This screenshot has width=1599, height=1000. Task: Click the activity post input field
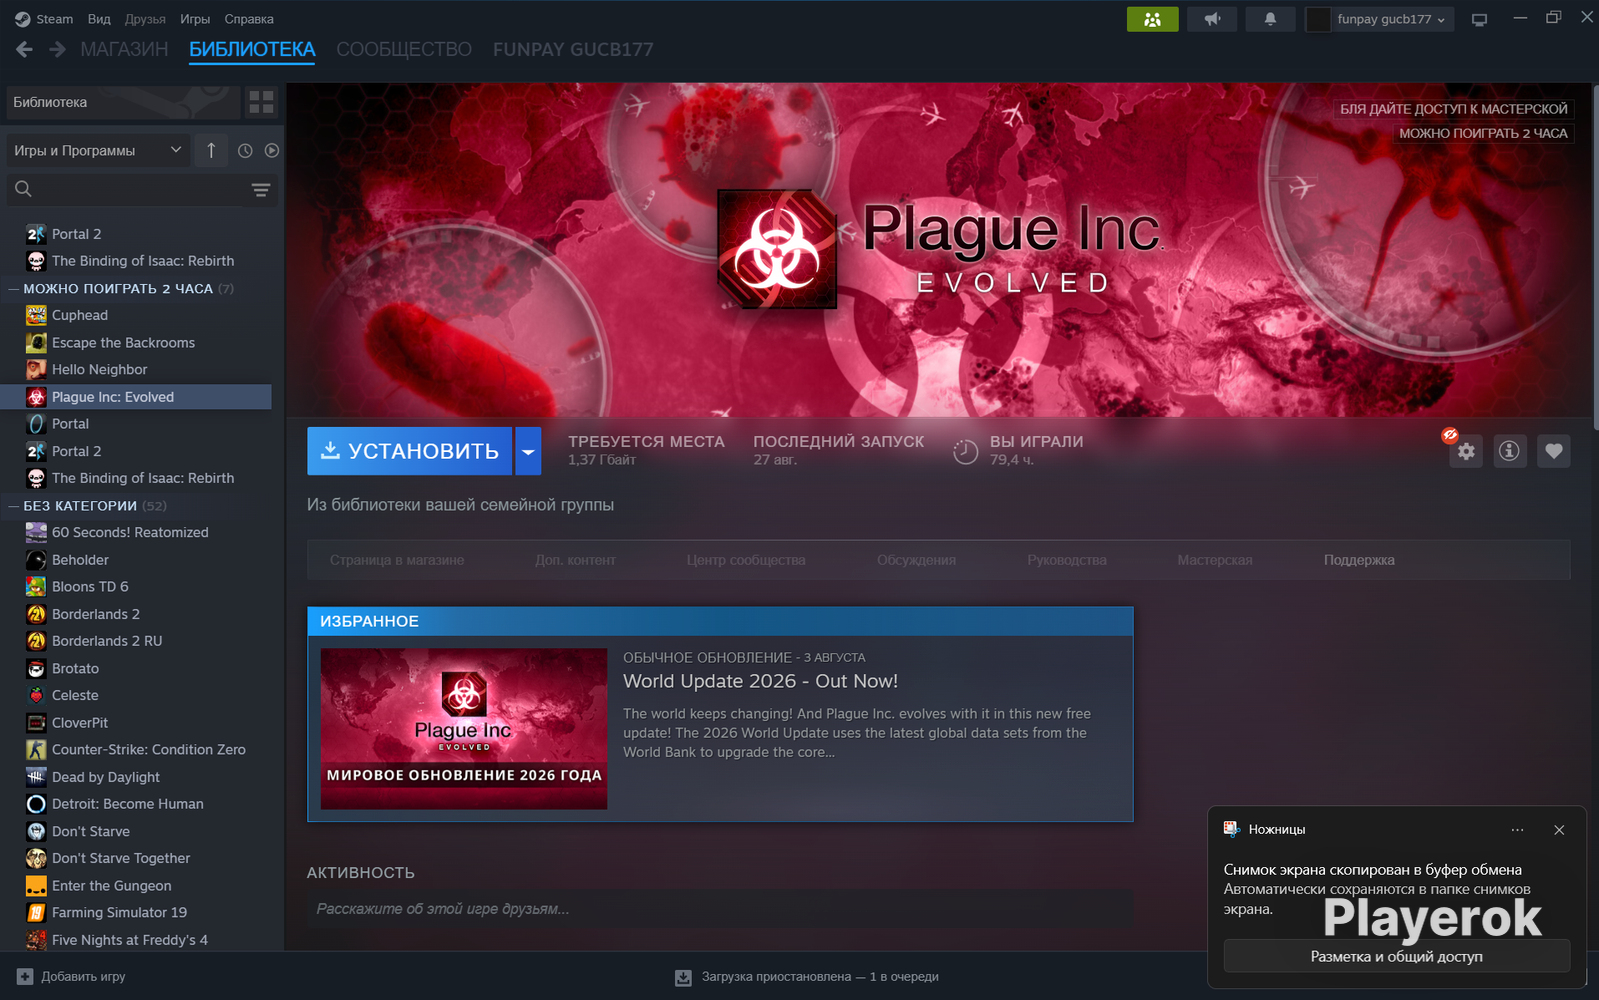coord(720,909)
